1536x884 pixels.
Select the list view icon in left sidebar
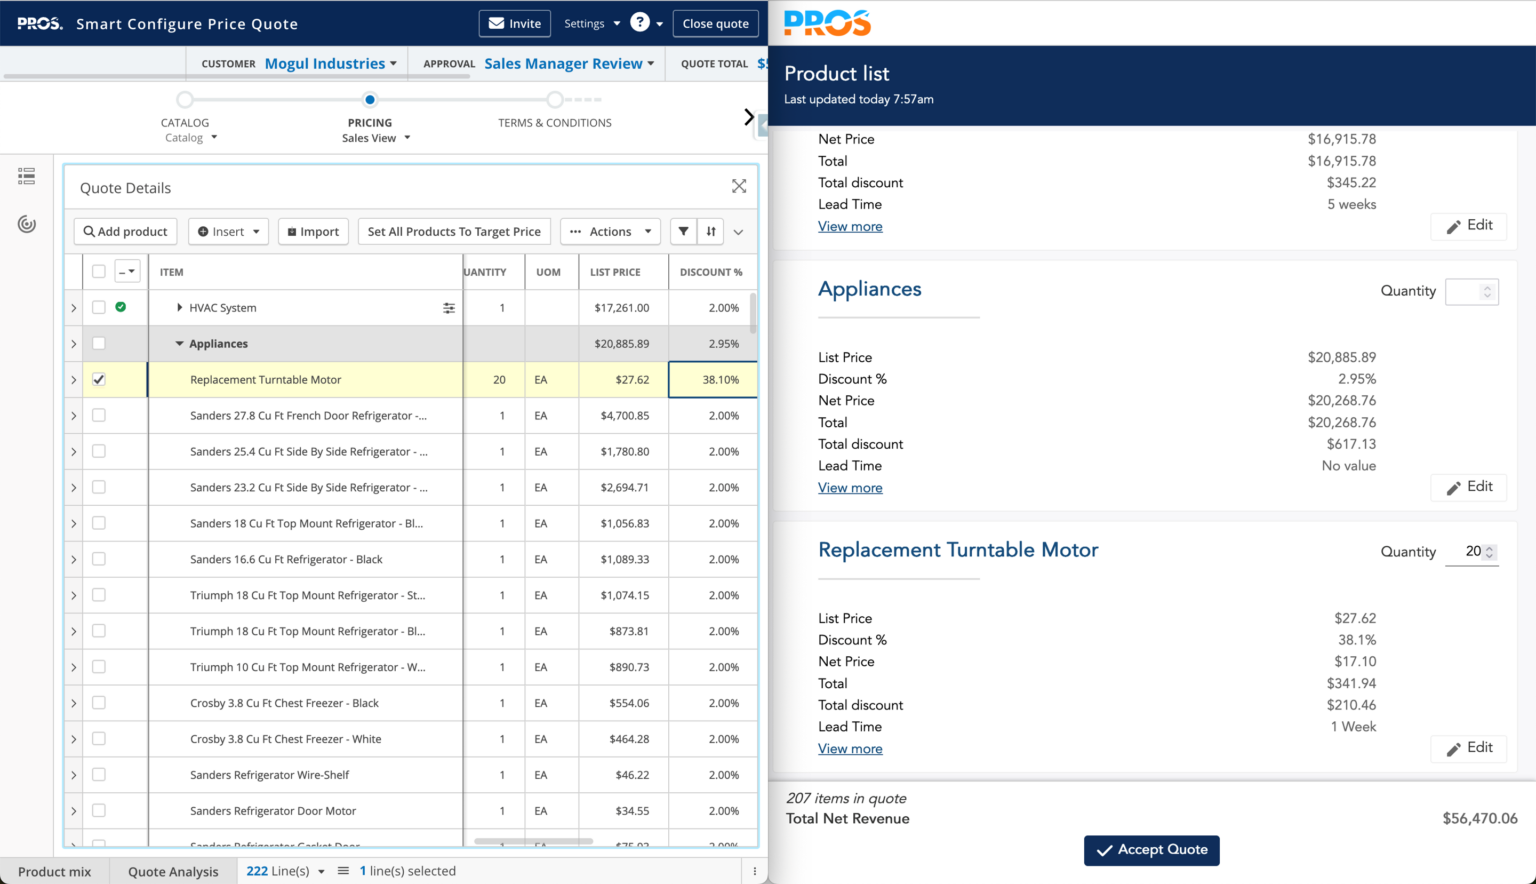(x=26, y=175)
